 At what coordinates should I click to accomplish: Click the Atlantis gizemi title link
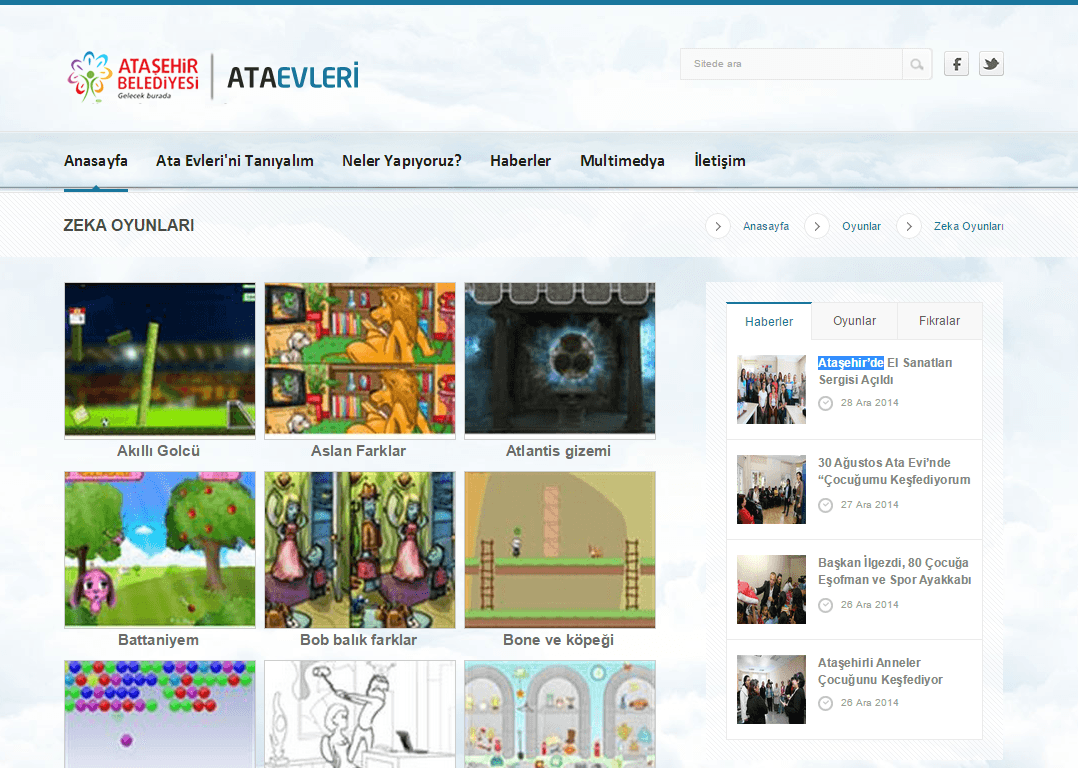pyautogui.click(x=558, y=451)
